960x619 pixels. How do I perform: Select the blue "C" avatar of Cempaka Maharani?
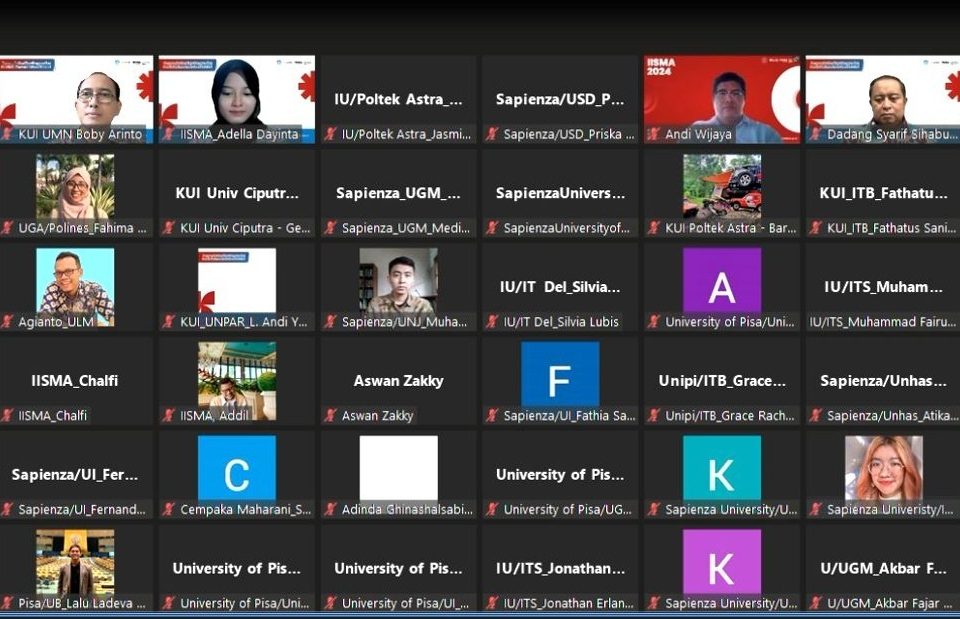(236, 468)
